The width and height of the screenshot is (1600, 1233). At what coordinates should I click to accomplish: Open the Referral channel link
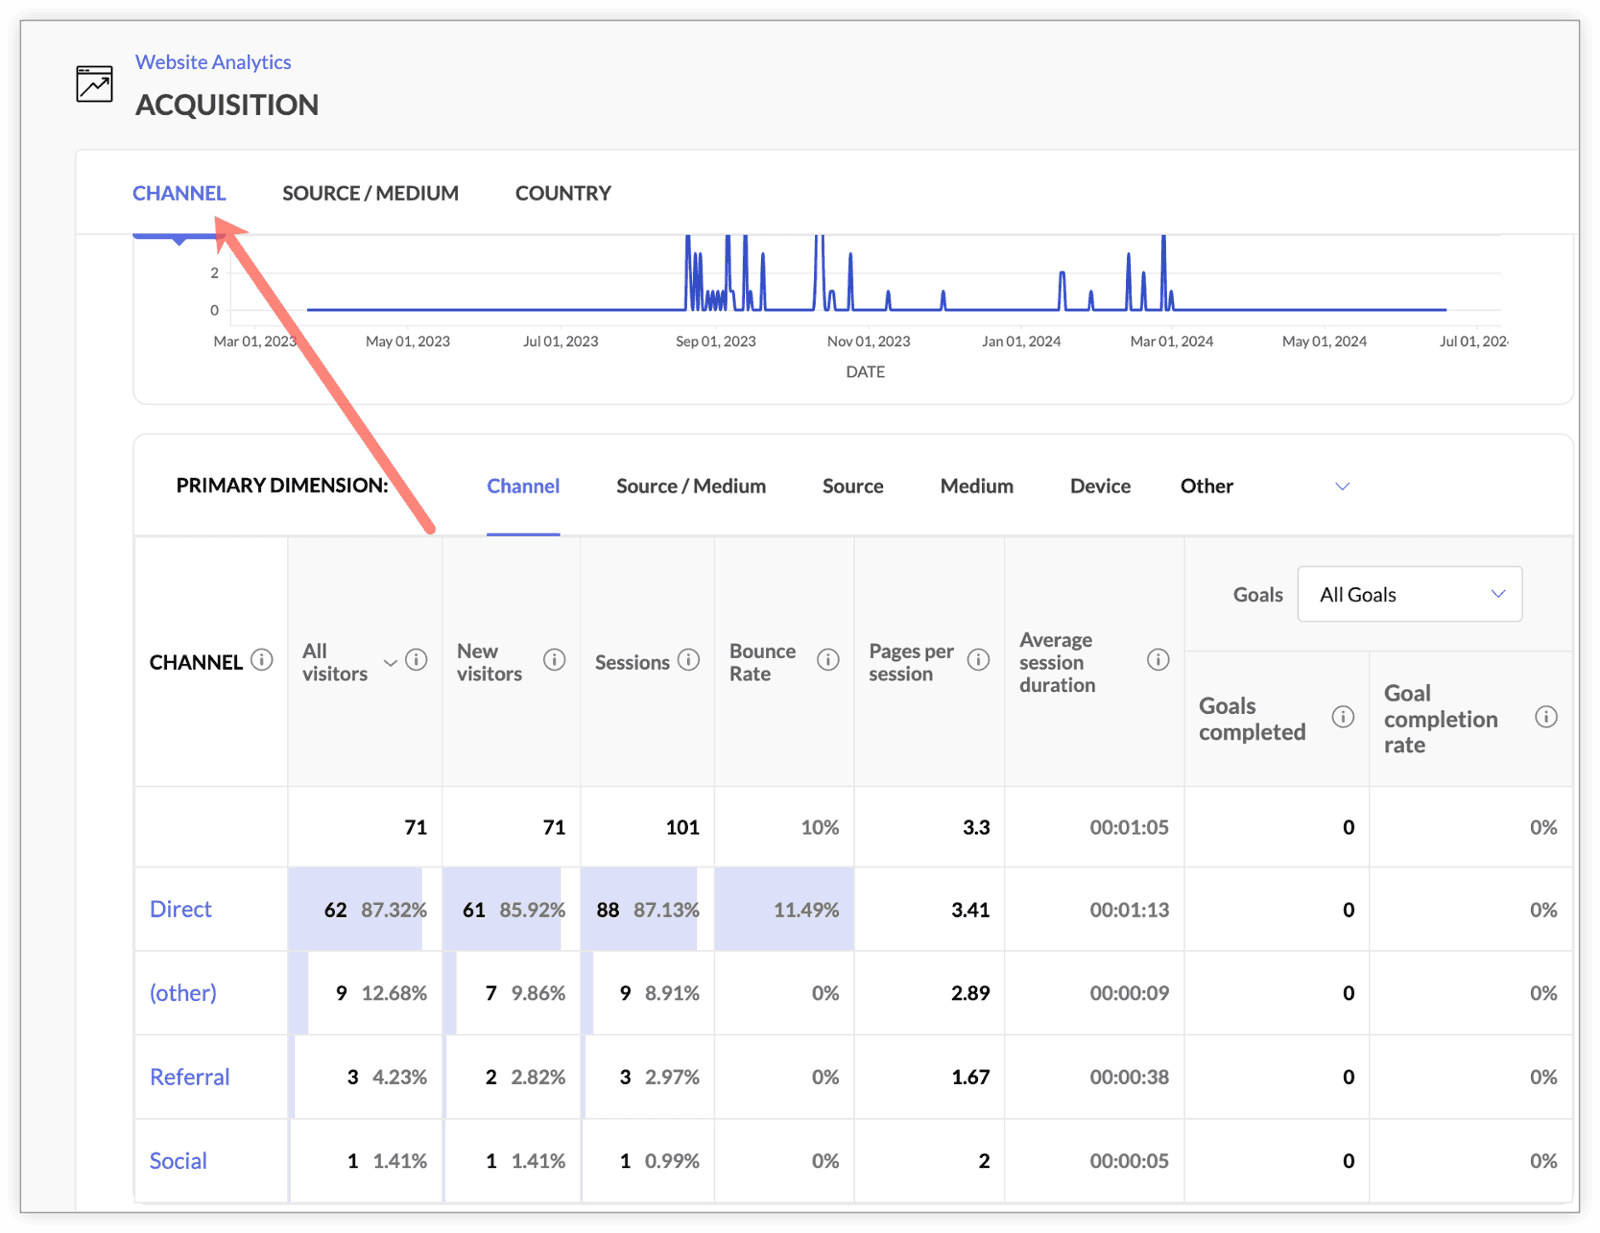[x=190, y=1077]
